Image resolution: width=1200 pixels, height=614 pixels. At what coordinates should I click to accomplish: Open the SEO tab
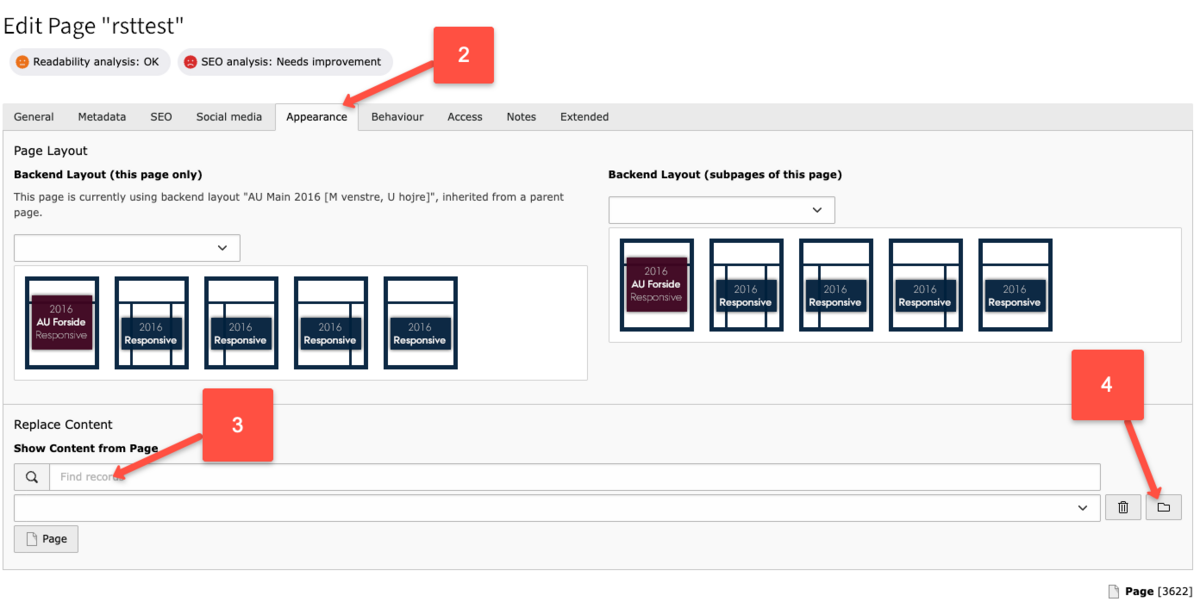(161, 117)
